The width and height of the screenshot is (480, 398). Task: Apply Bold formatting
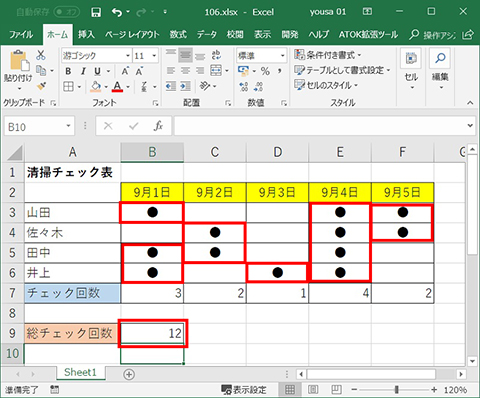(68, 71)
